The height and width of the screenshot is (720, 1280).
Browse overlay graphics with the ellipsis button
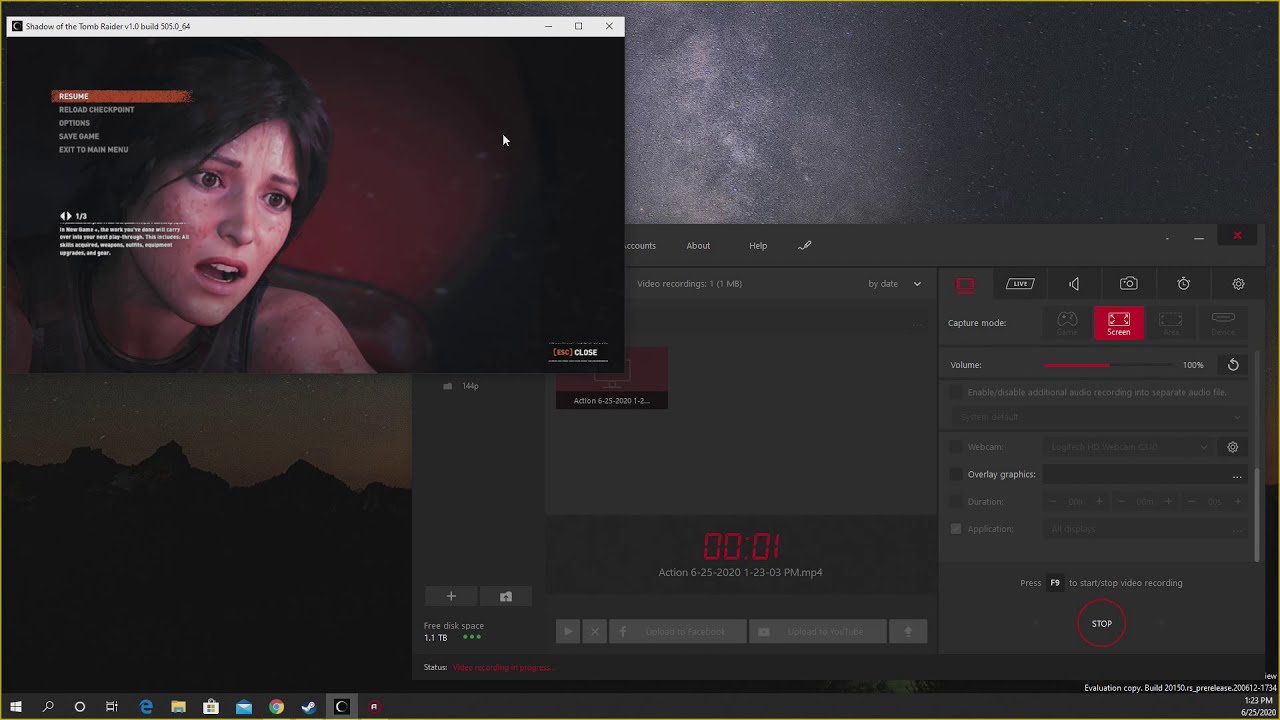(x=1237, y=475)
